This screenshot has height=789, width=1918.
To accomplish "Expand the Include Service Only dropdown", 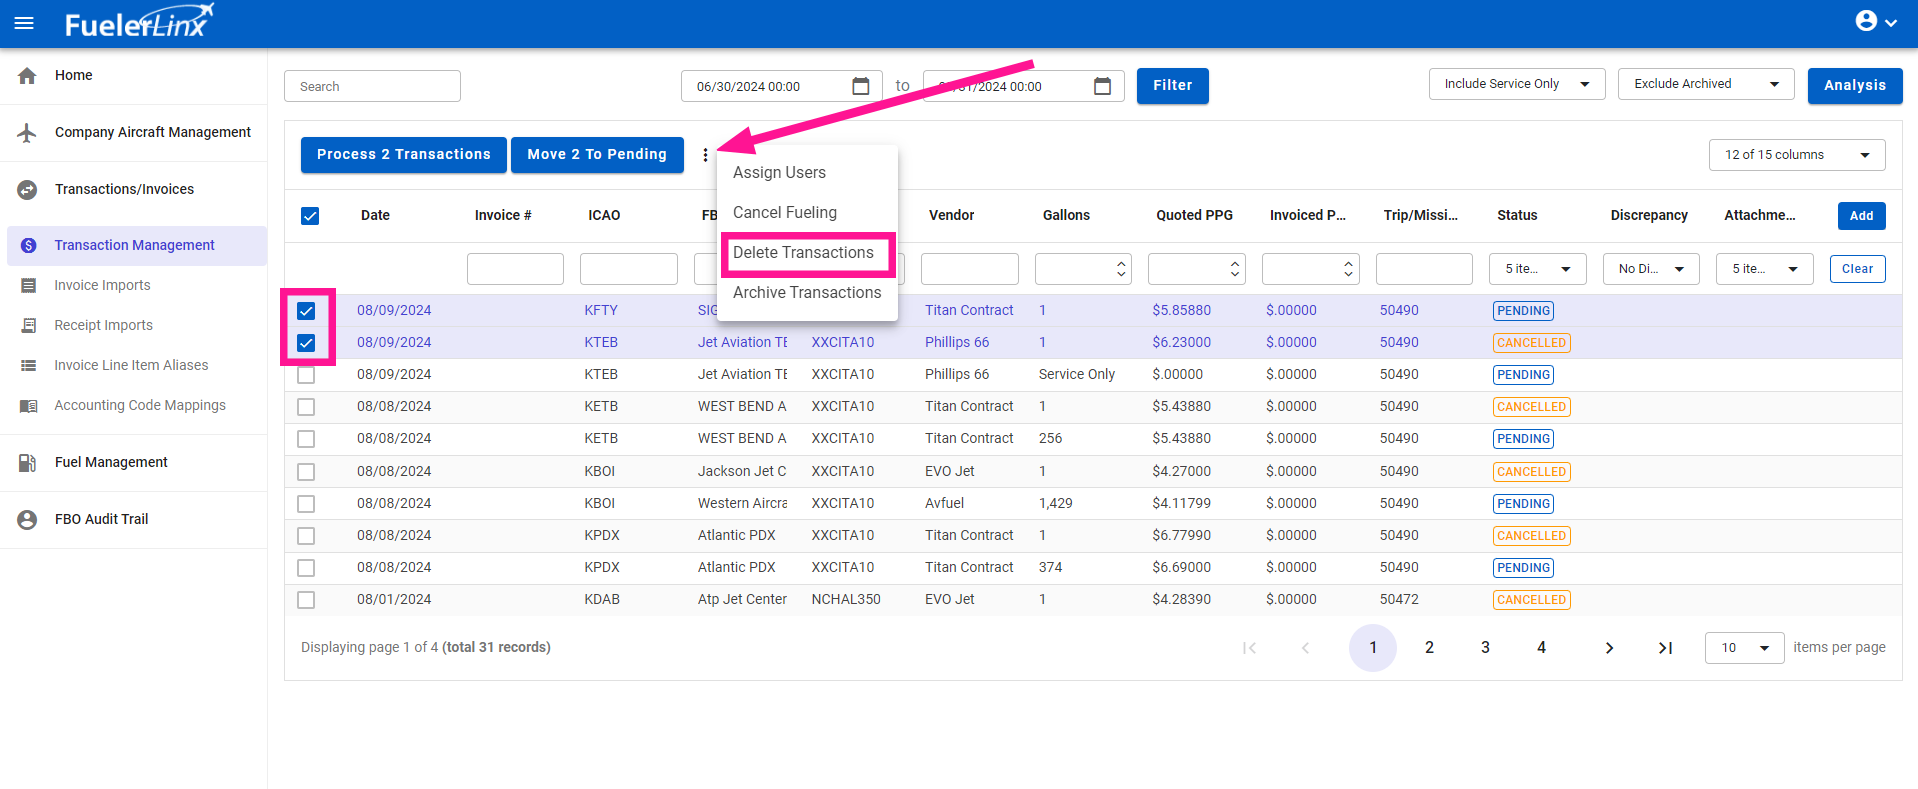I will (1516, 84).
